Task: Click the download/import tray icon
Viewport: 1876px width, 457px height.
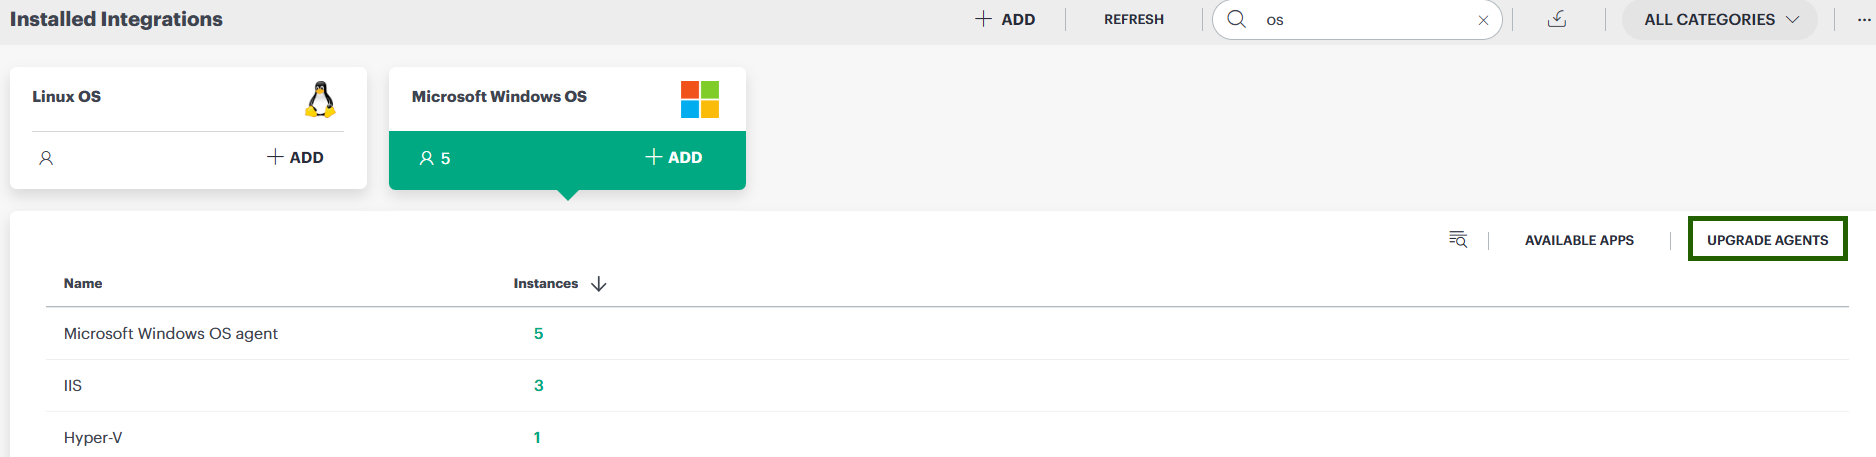Action: tap(1557, 19)
